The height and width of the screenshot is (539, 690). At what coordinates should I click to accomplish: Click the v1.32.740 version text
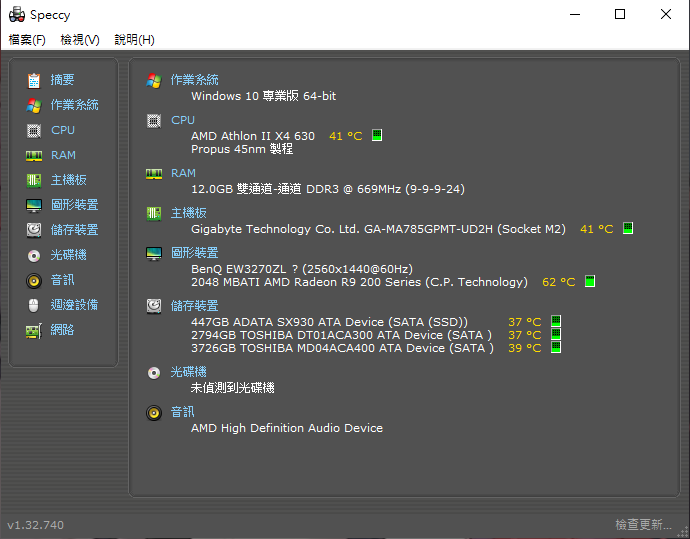[36, 525]
